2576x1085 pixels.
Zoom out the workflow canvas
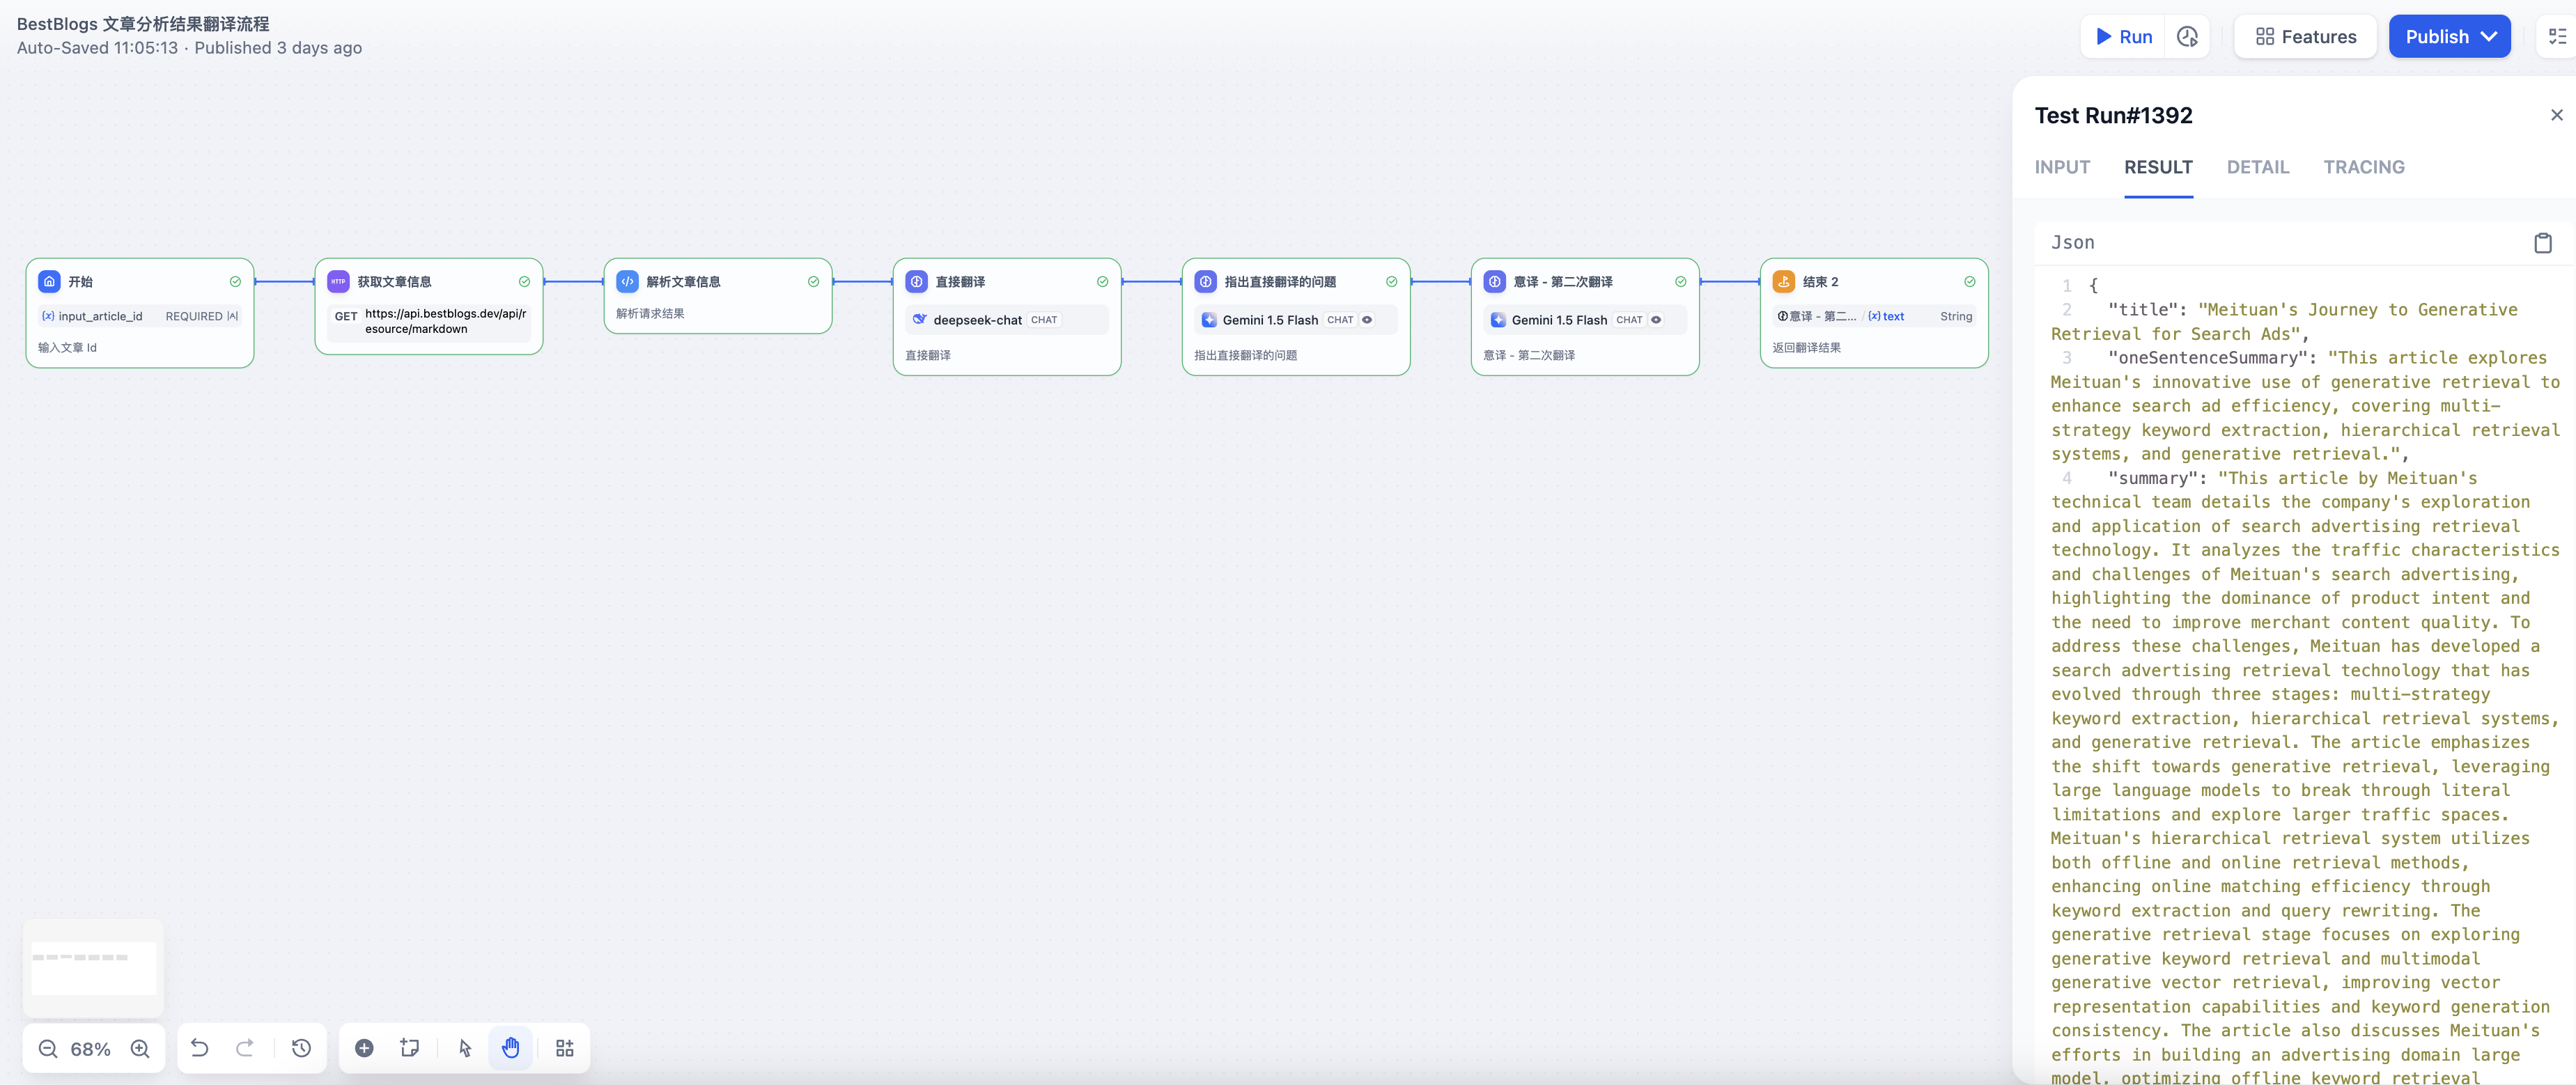[x=47, y=1048]
